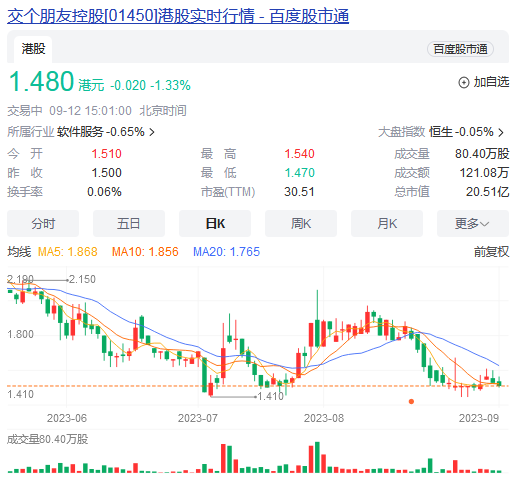Click the plus icon beside 加自选
The width and height of the screenshot is (524, 478).
(x=464, y=82)
